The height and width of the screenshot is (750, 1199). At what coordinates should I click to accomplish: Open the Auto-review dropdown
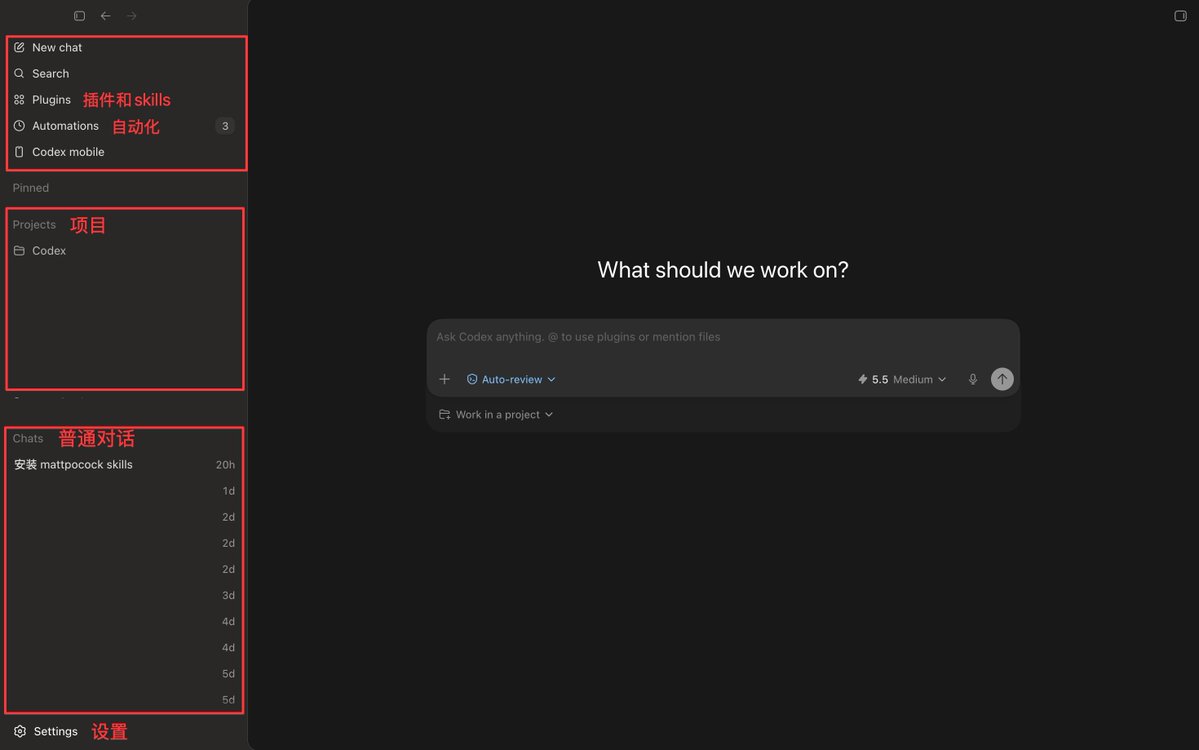511,379
